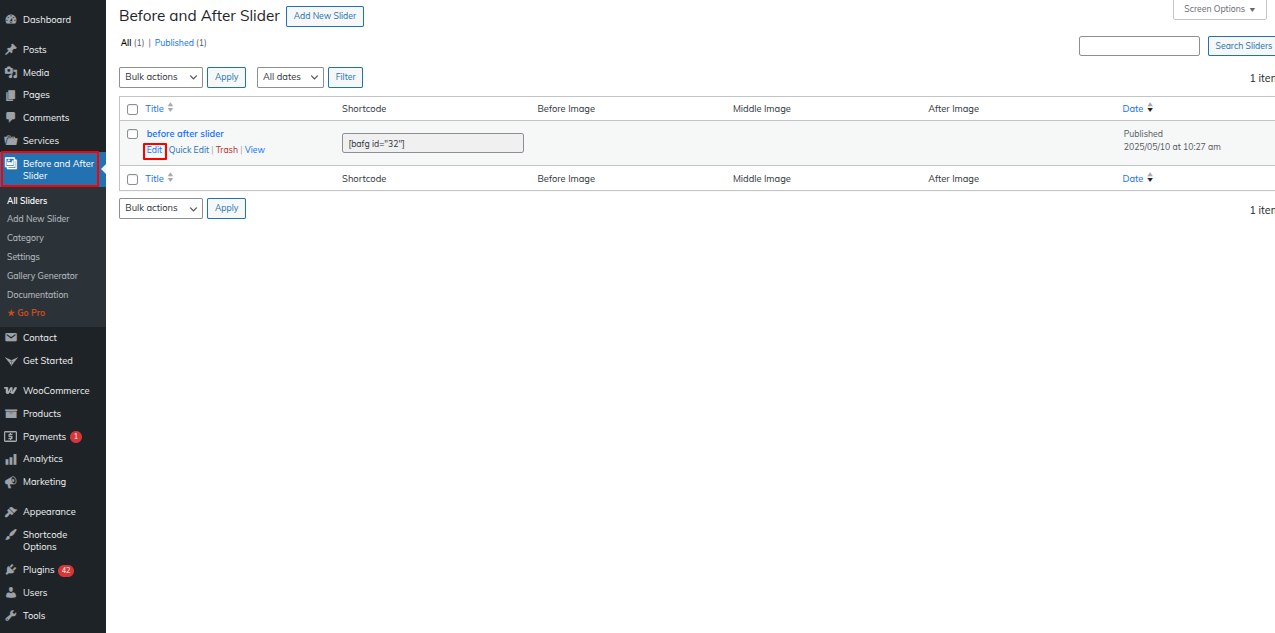The image size is (1275, 633).
Task: Click the top Apply button
Action: (x=227, y=77)
